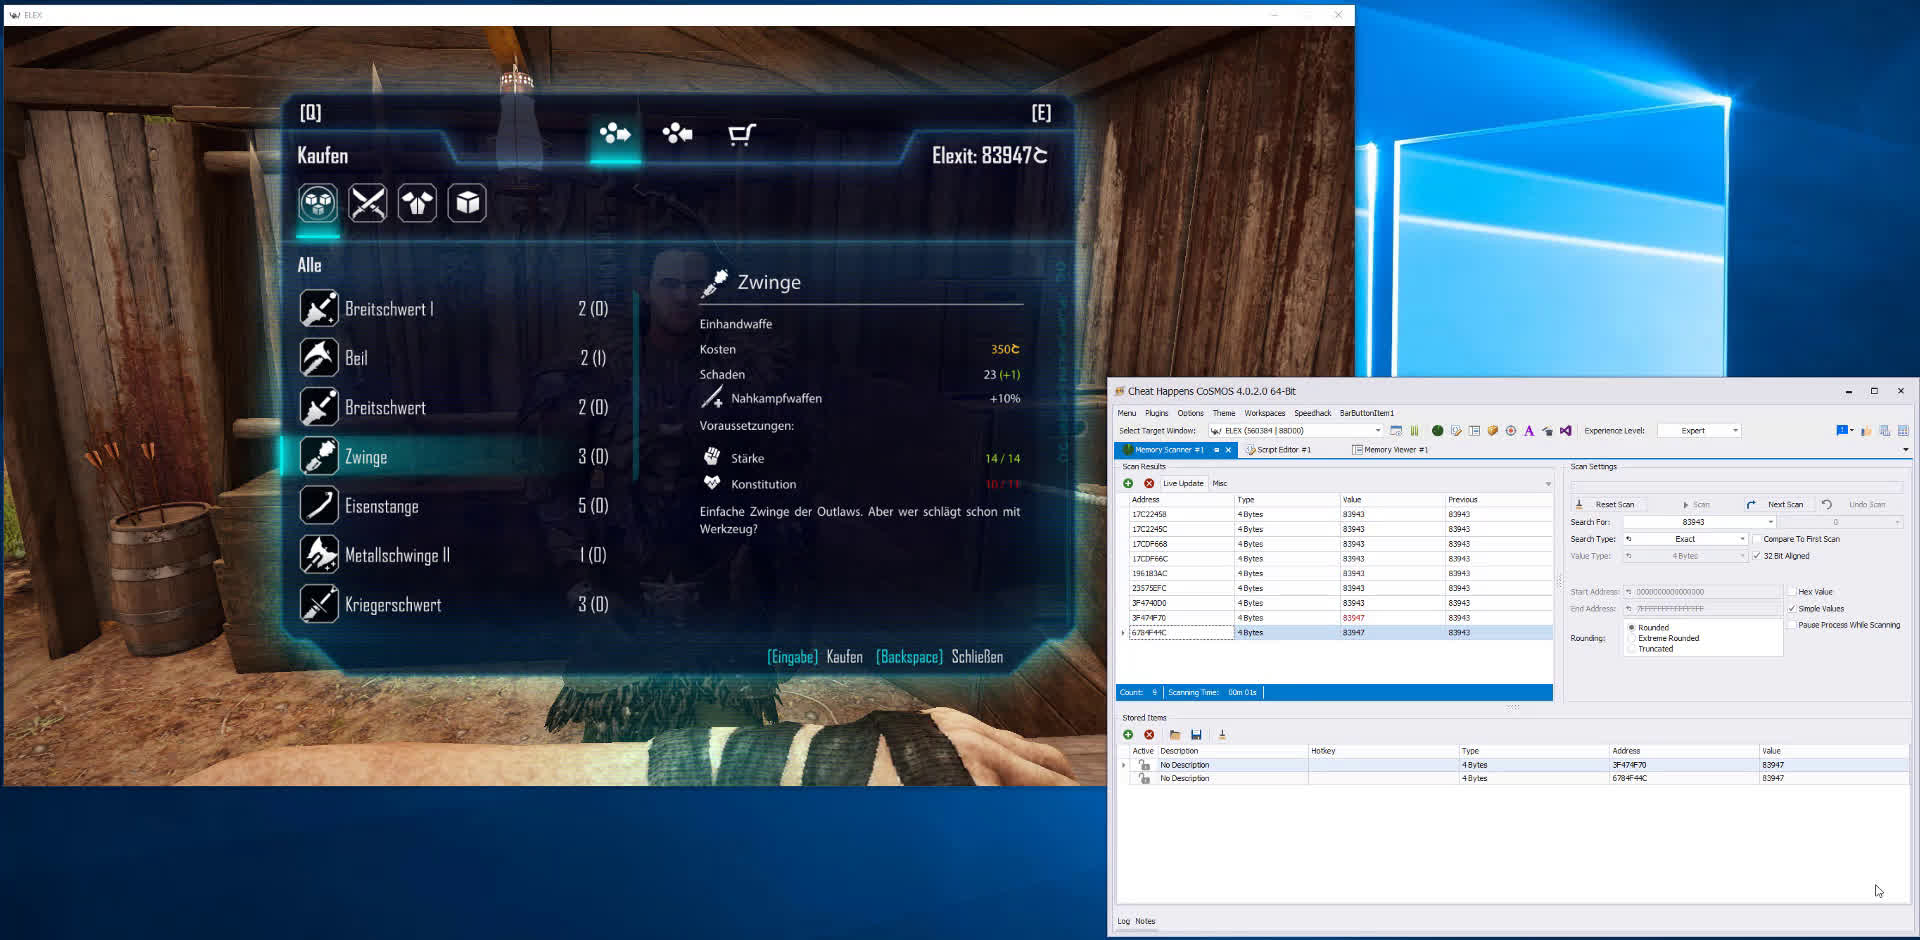Switch to the Memory Viewer #1 tab

[x=1390, y=450]
